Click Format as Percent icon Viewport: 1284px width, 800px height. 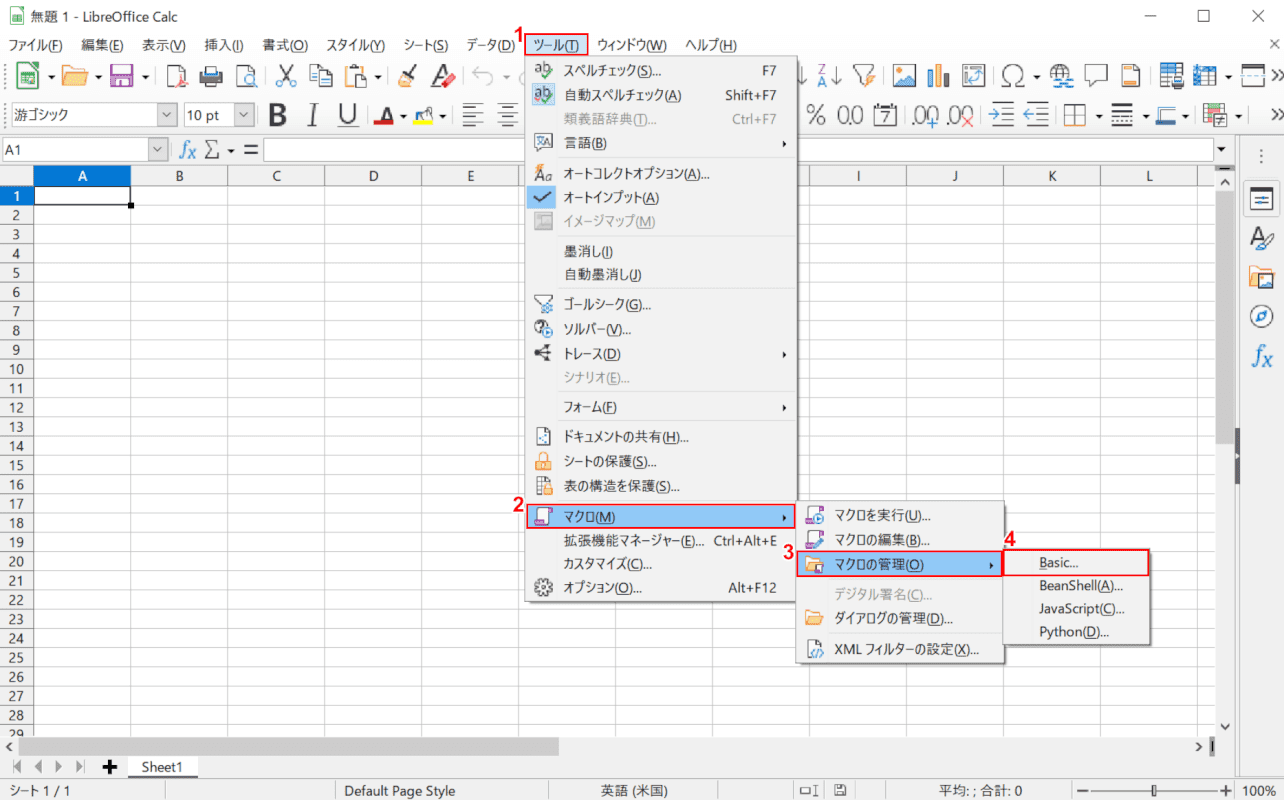pyautogui.click(x=816, y=115)
